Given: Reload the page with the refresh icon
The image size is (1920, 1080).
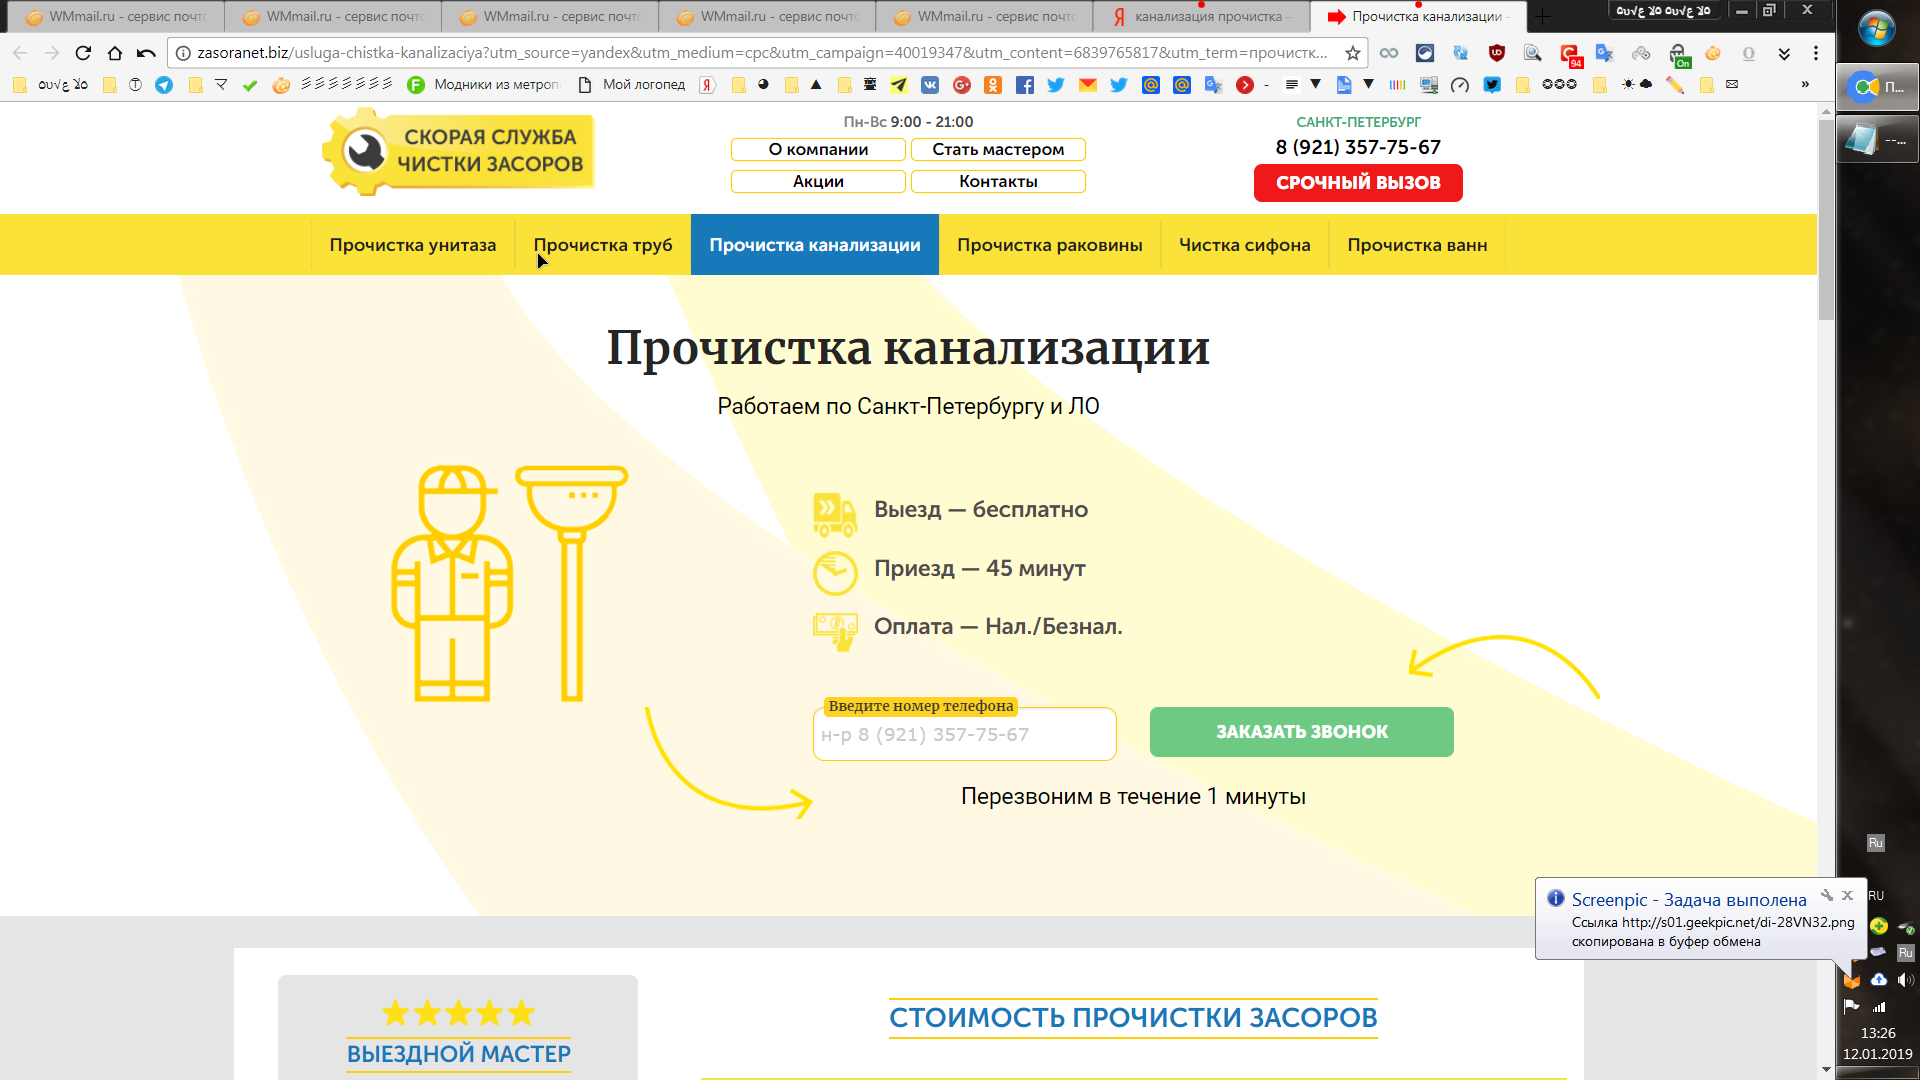Looking at the screenshot, I should (83, 53).
